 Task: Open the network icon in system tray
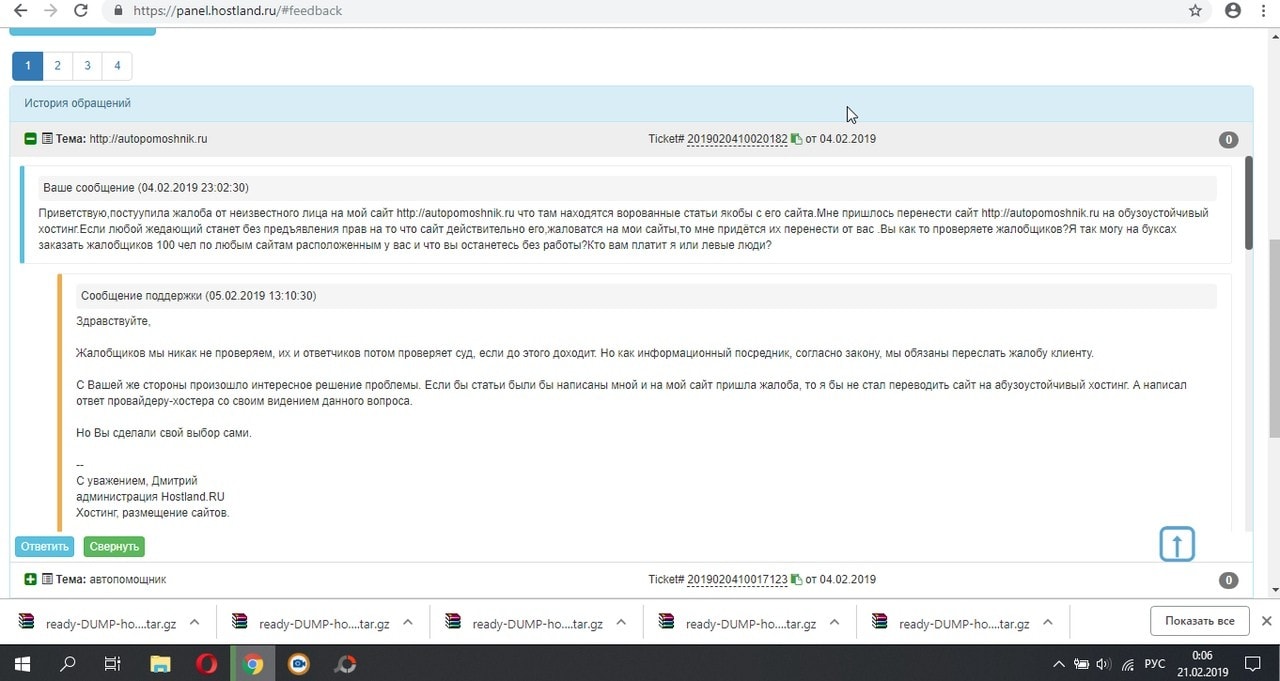[1128, 664]
